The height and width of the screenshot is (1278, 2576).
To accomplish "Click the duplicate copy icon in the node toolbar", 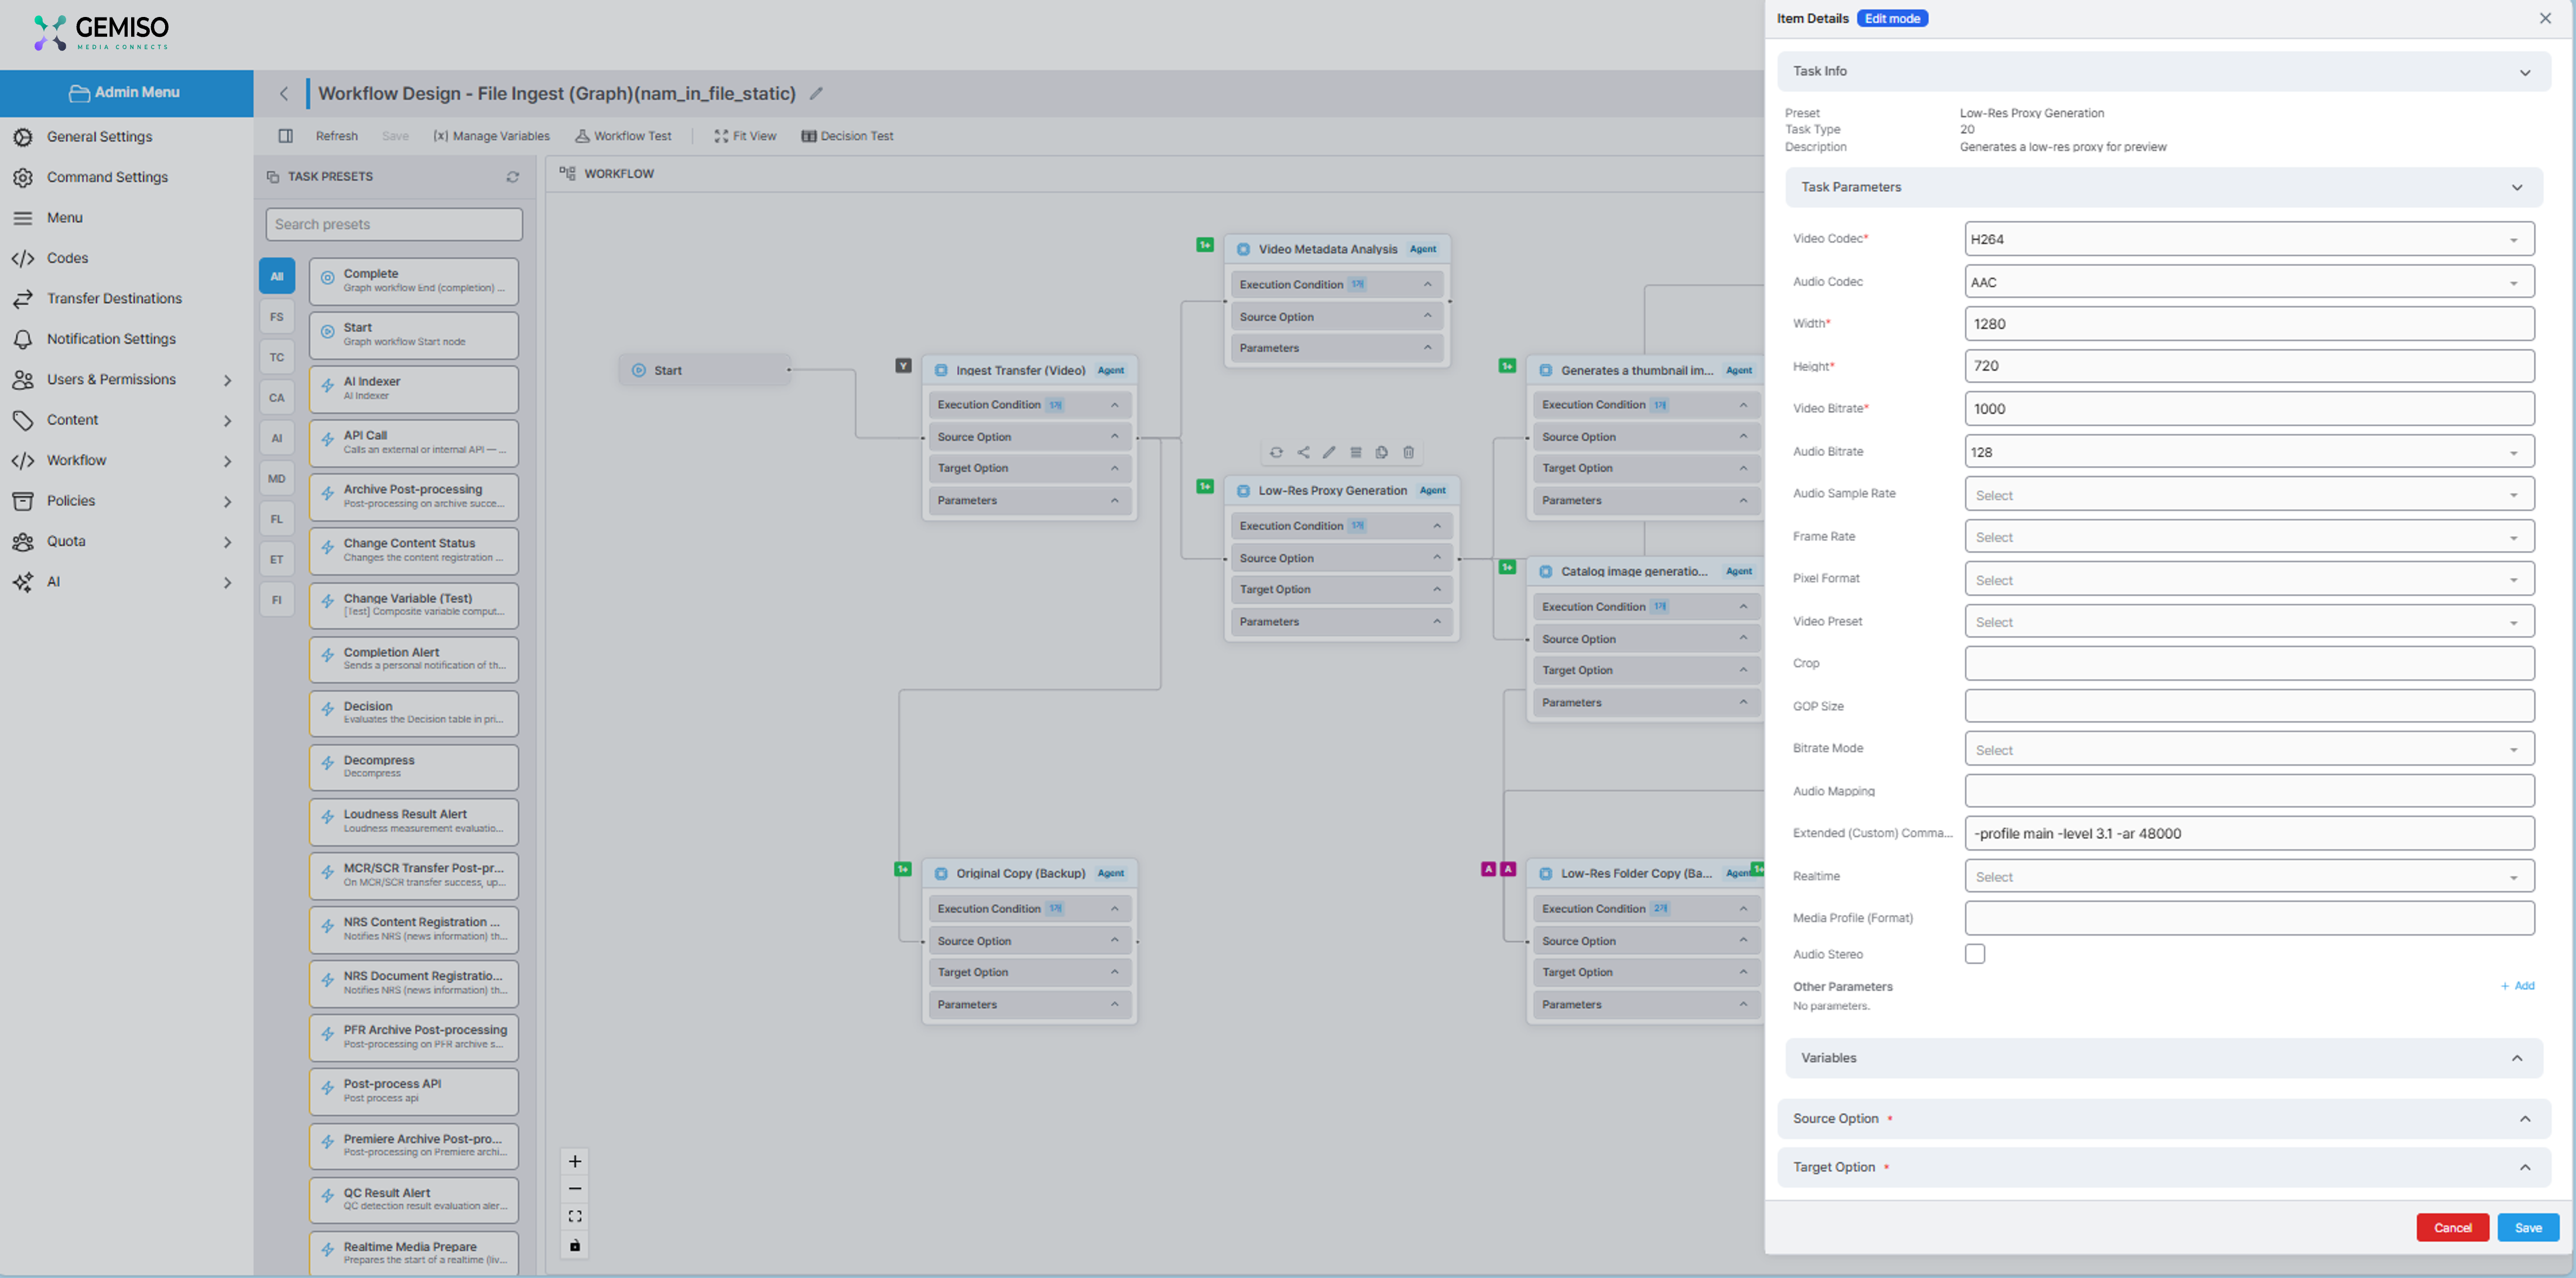I will (x=1382, y=452).
